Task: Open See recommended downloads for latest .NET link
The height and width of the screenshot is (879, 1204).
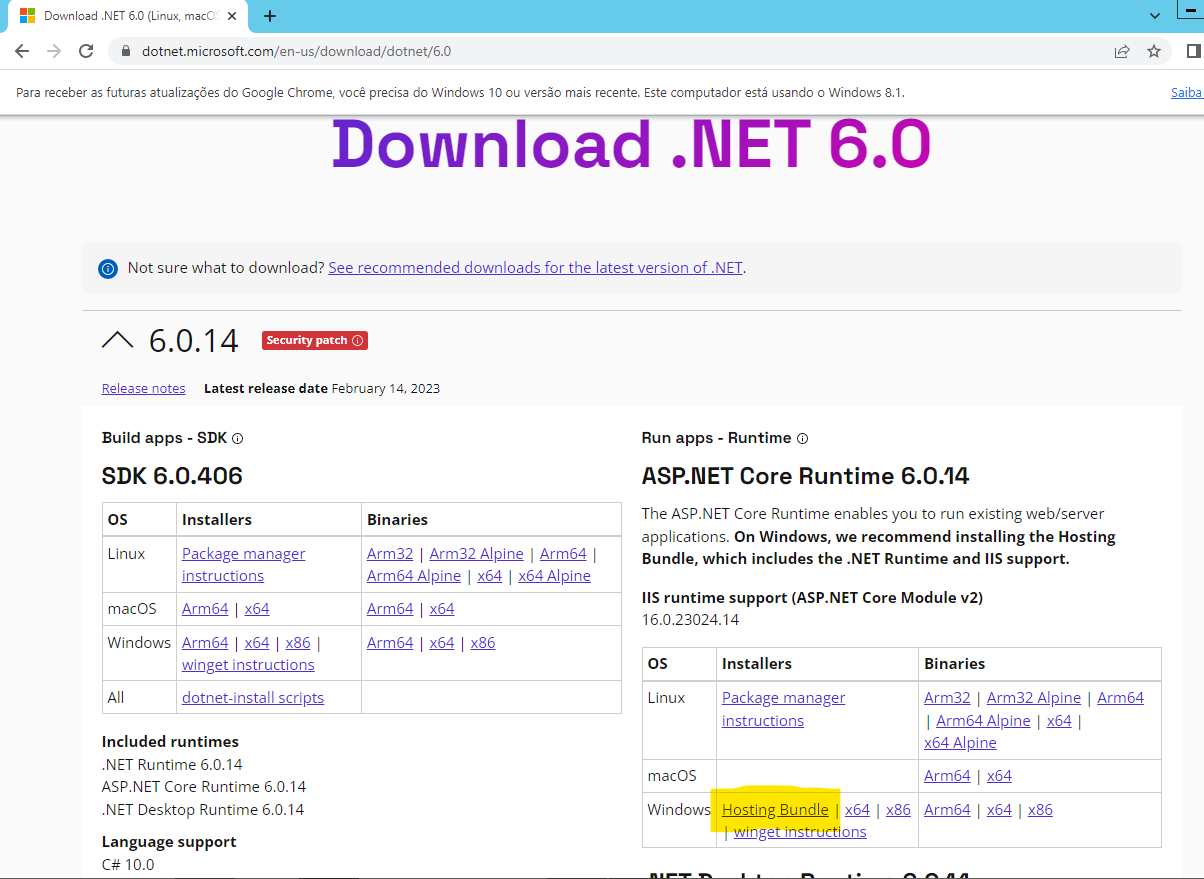Action: 535,268
